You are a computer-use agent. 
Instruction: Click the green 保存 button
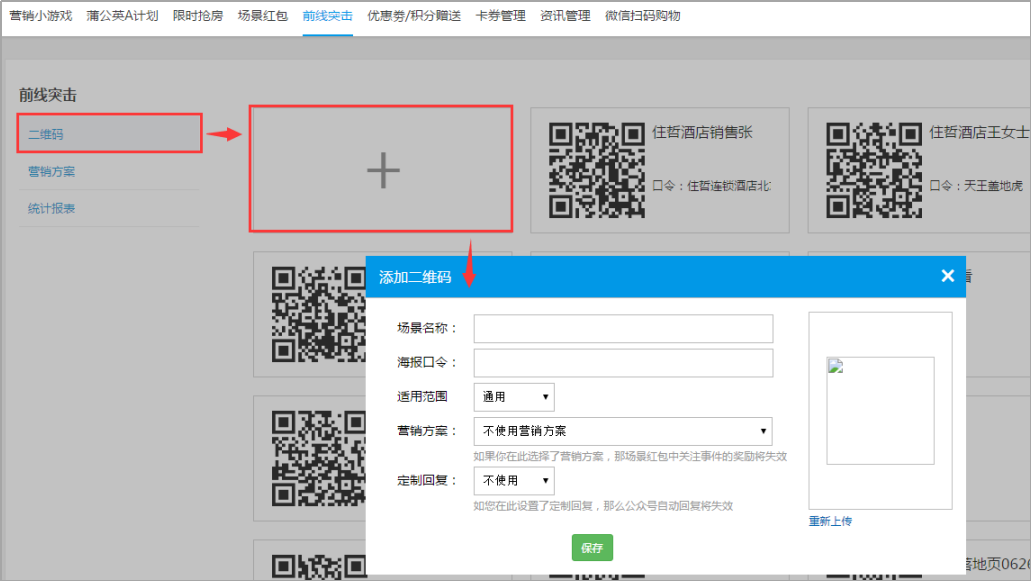point(592,547)
